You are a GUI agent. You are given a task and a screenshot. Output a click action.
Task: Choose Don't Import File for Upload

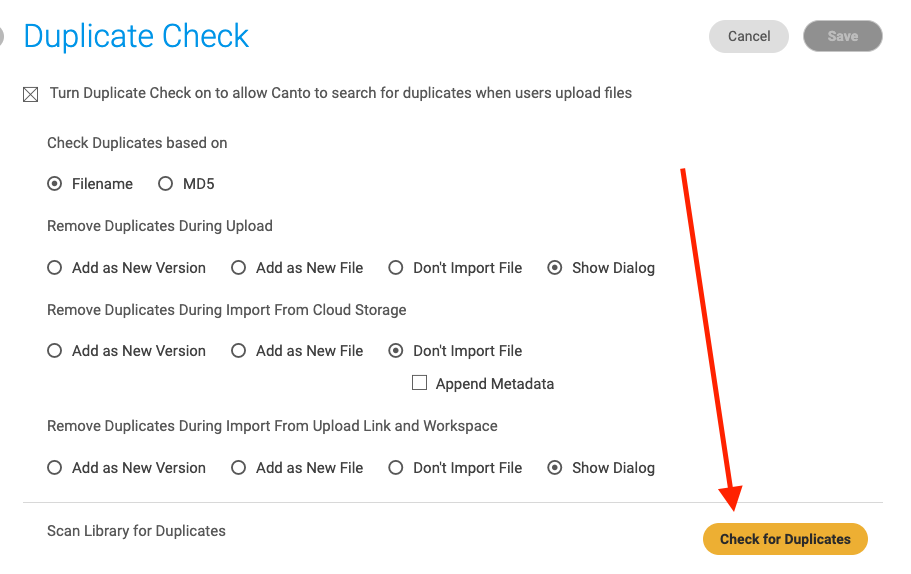coord(396,268)
